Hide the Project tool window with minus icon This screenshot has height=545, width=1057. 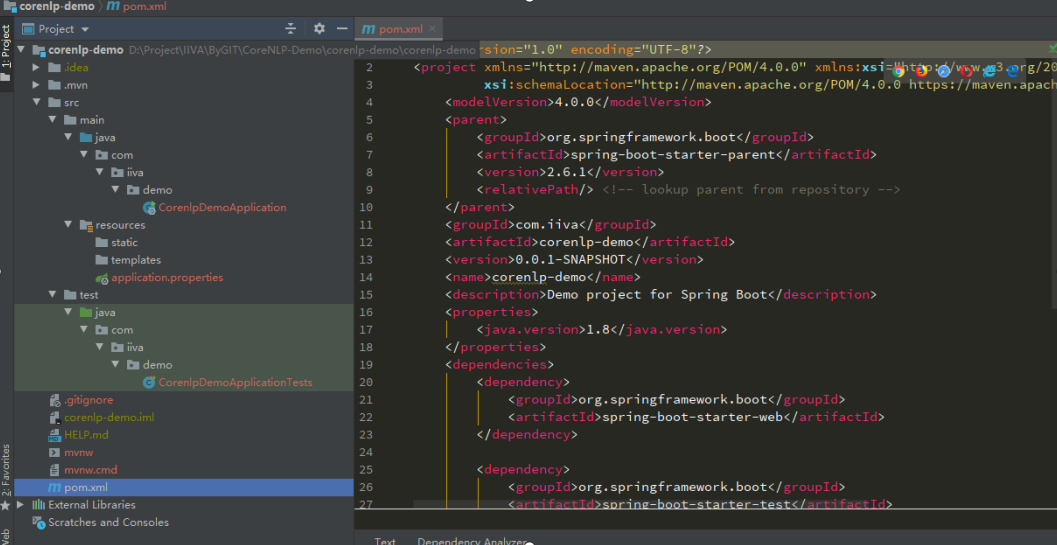[x=342, y=29]
